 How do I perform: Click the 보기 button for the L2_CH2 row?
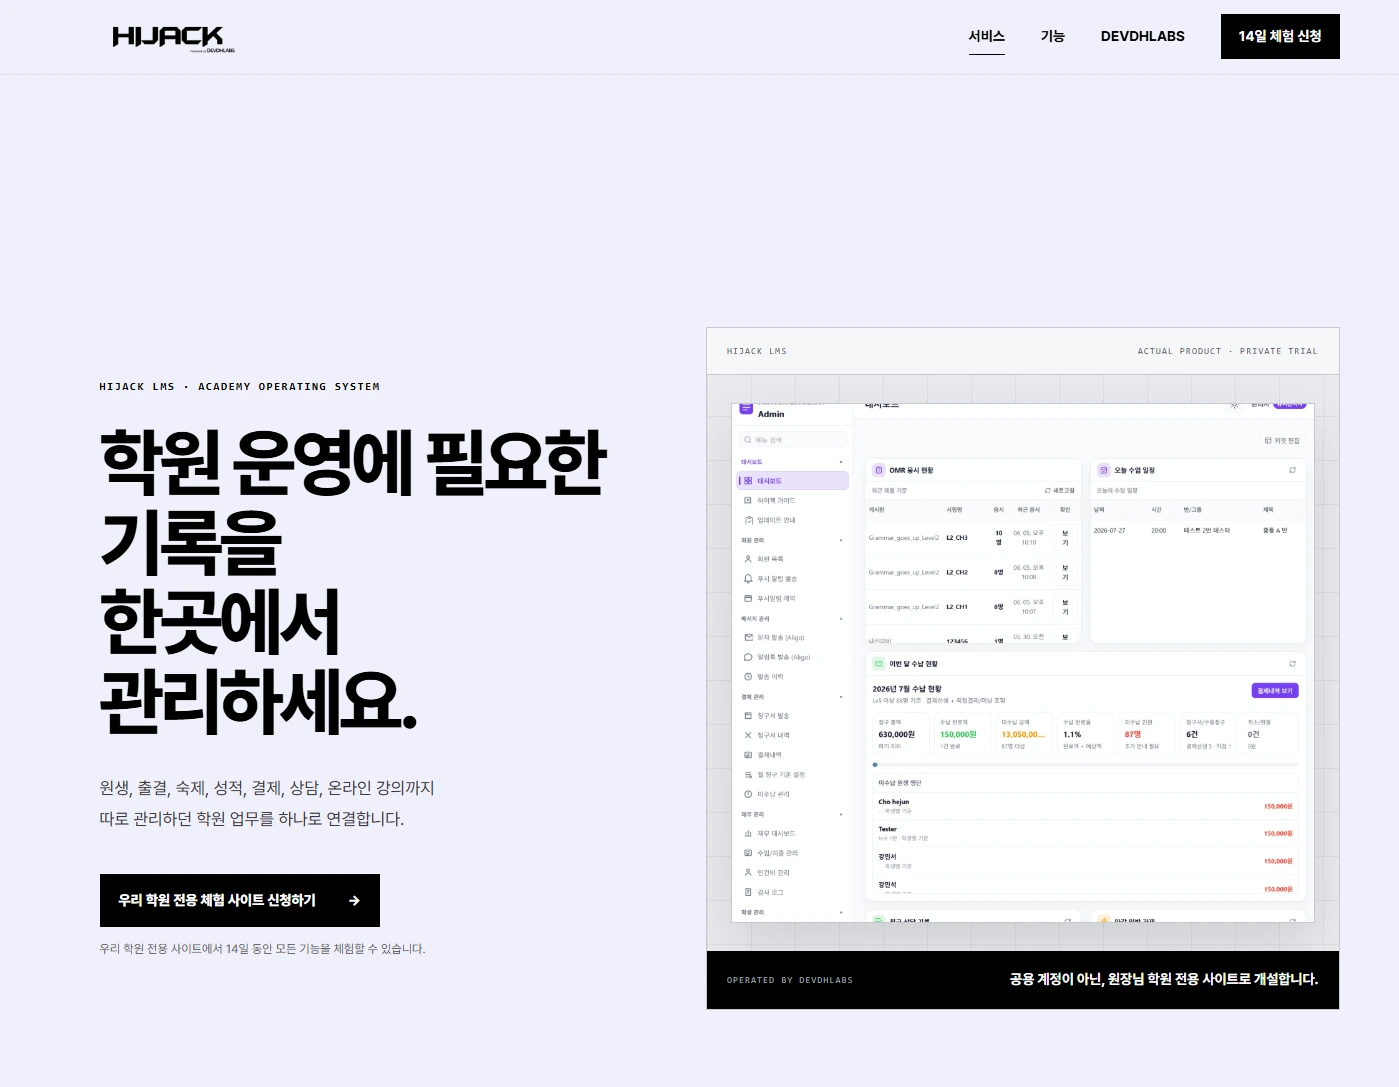click(1065, 573)
